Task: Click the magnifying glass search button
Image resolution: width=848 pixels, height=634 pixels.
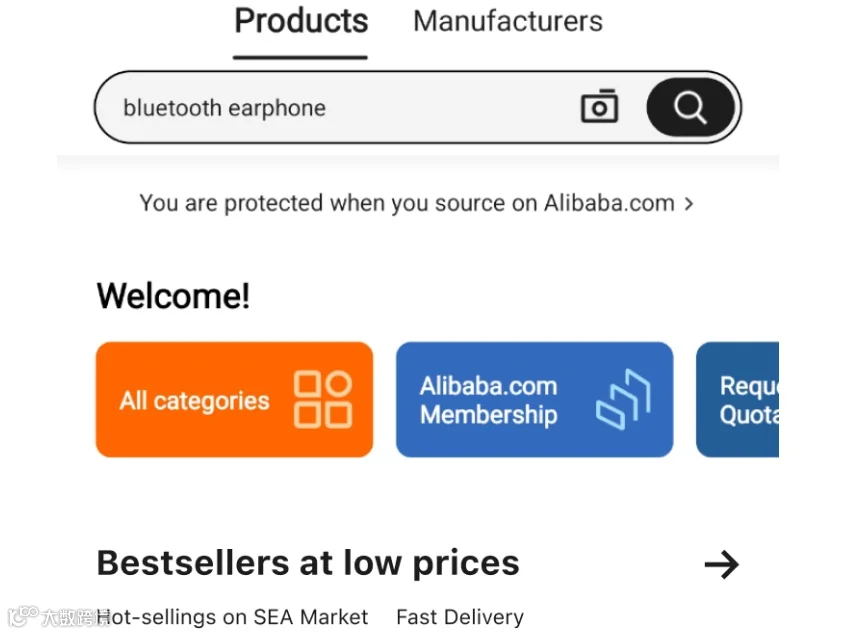Action: 691,107
